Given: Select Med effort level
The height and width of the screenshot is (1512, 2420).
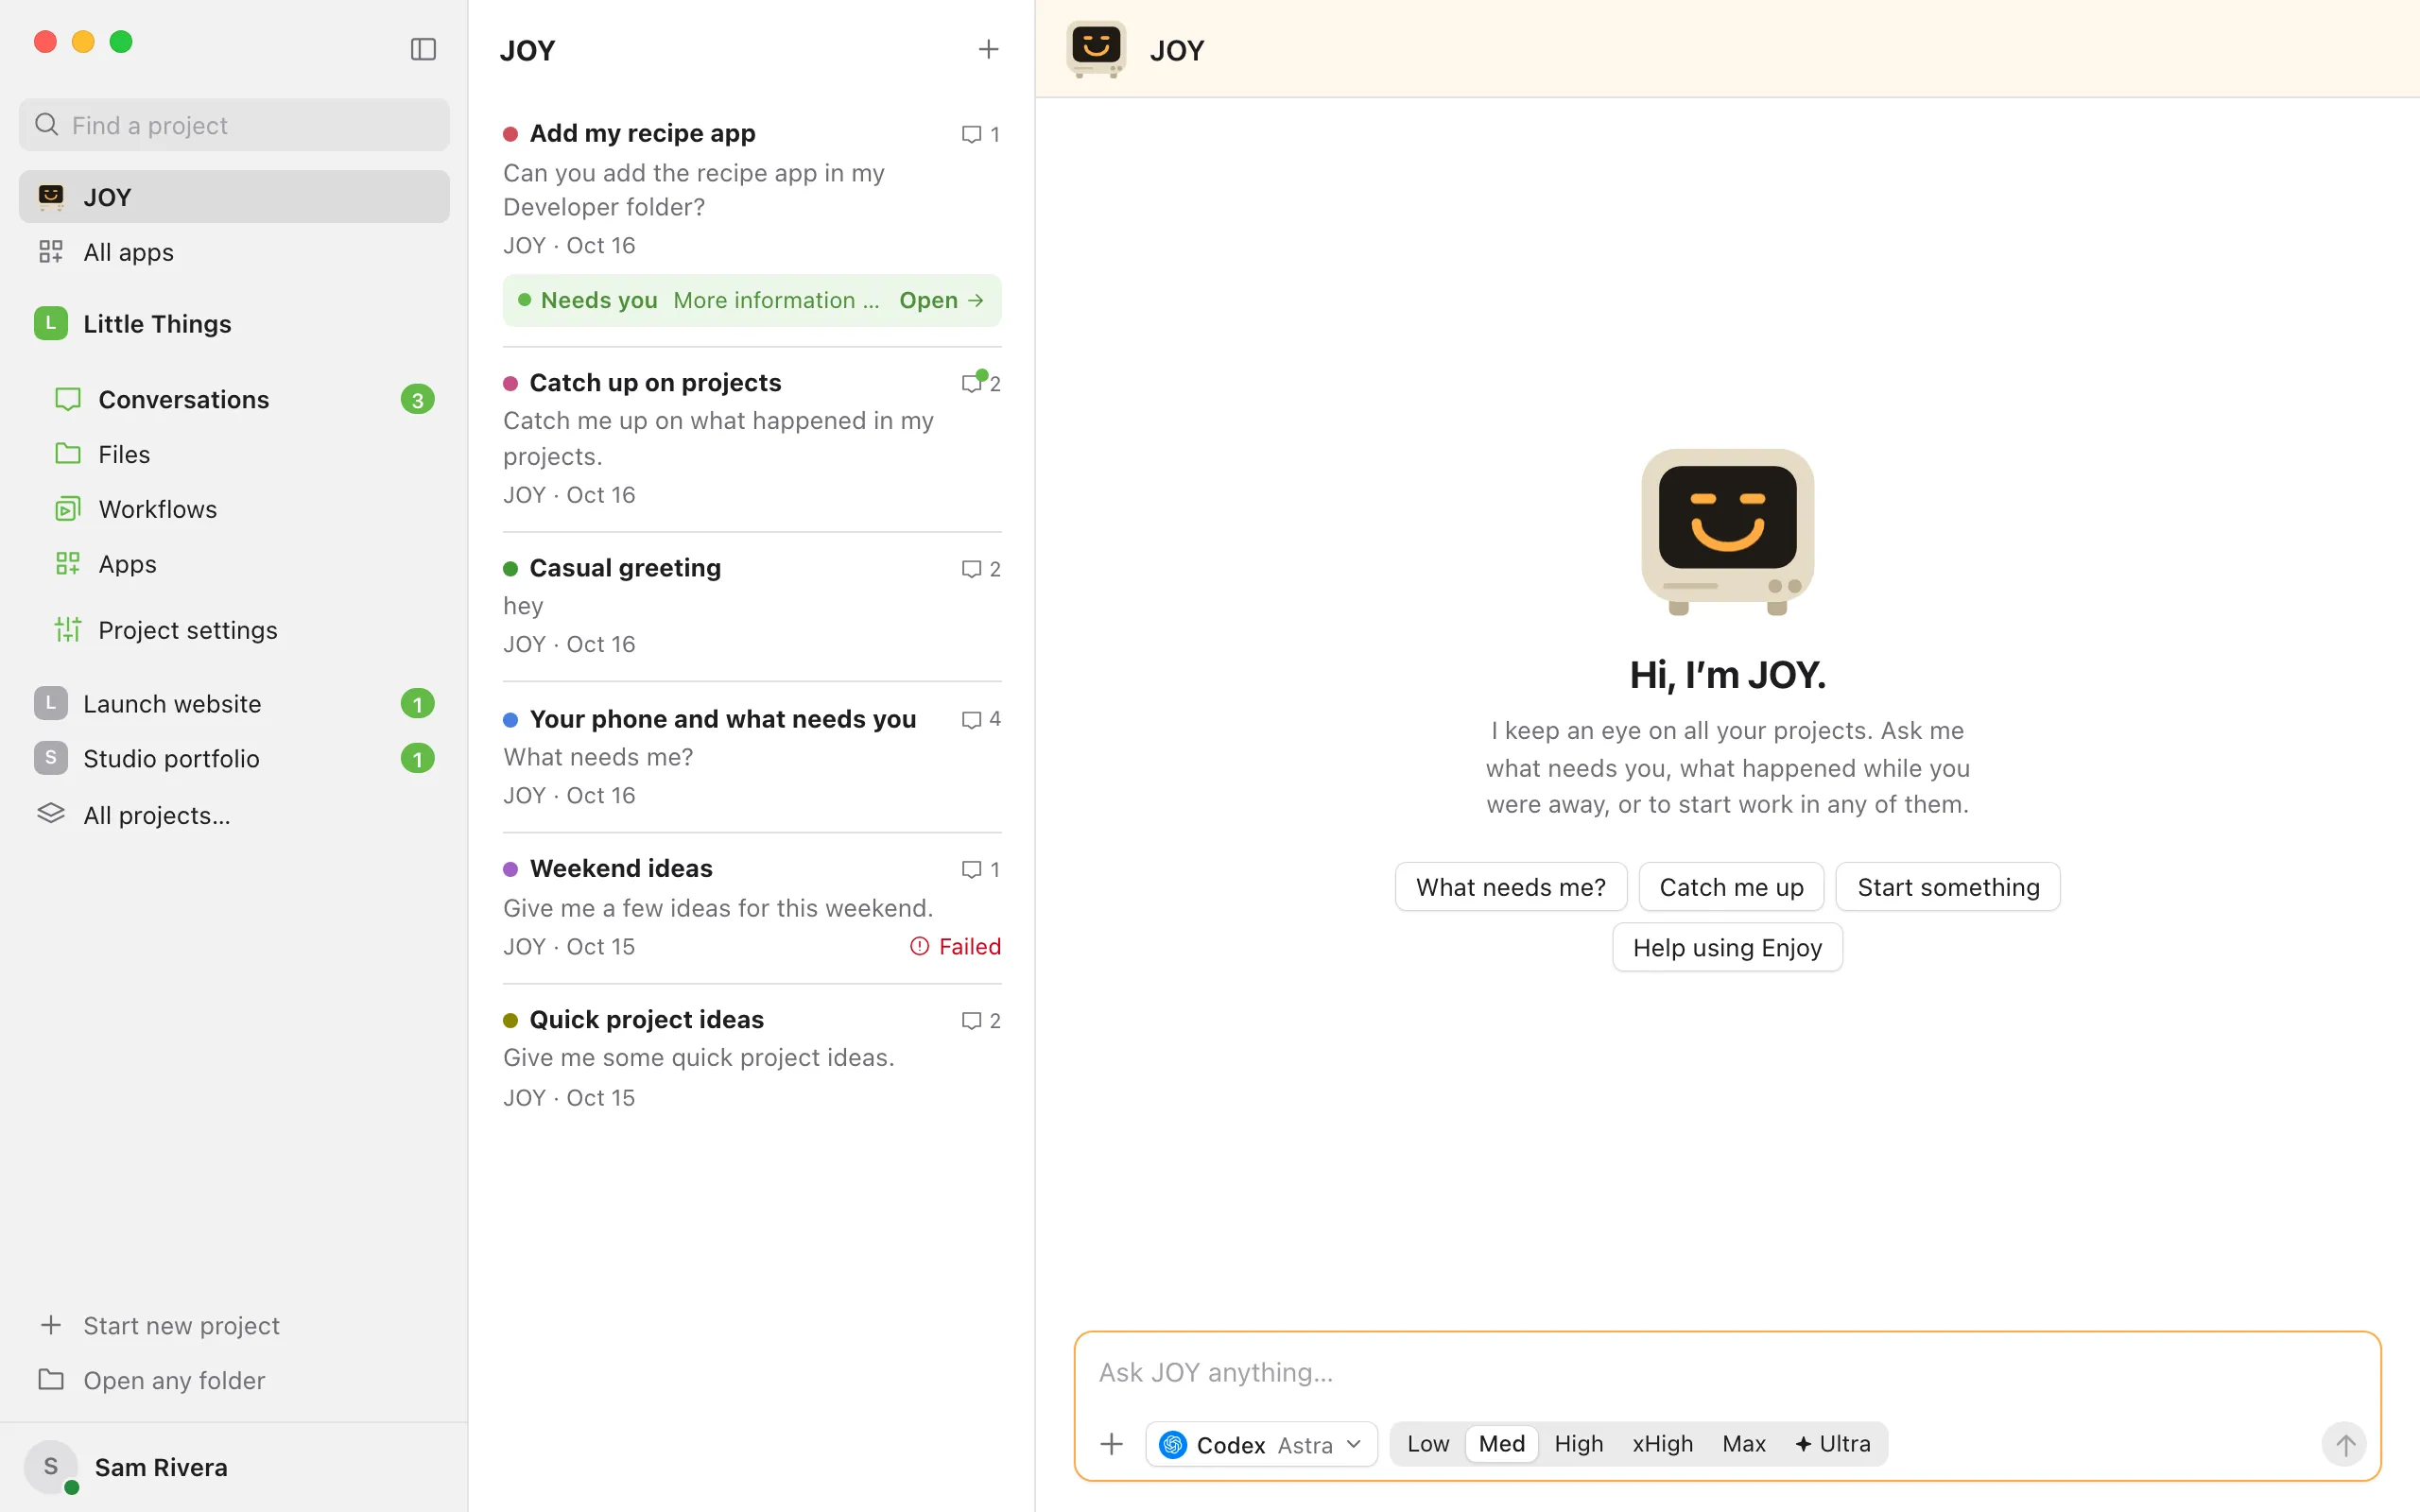Looking at the screenshot, I should point(1501,1444).
